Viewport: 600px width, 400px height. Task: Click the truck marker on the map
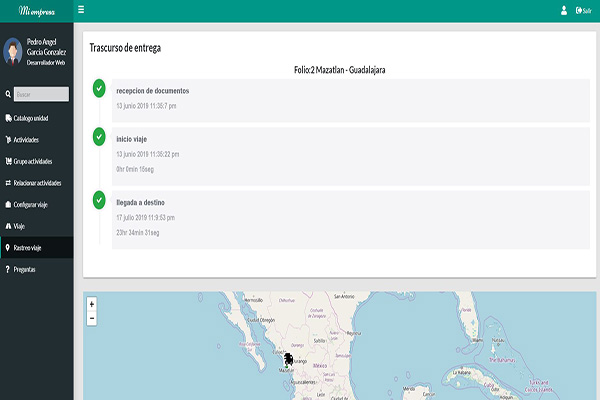click(289, 358)
